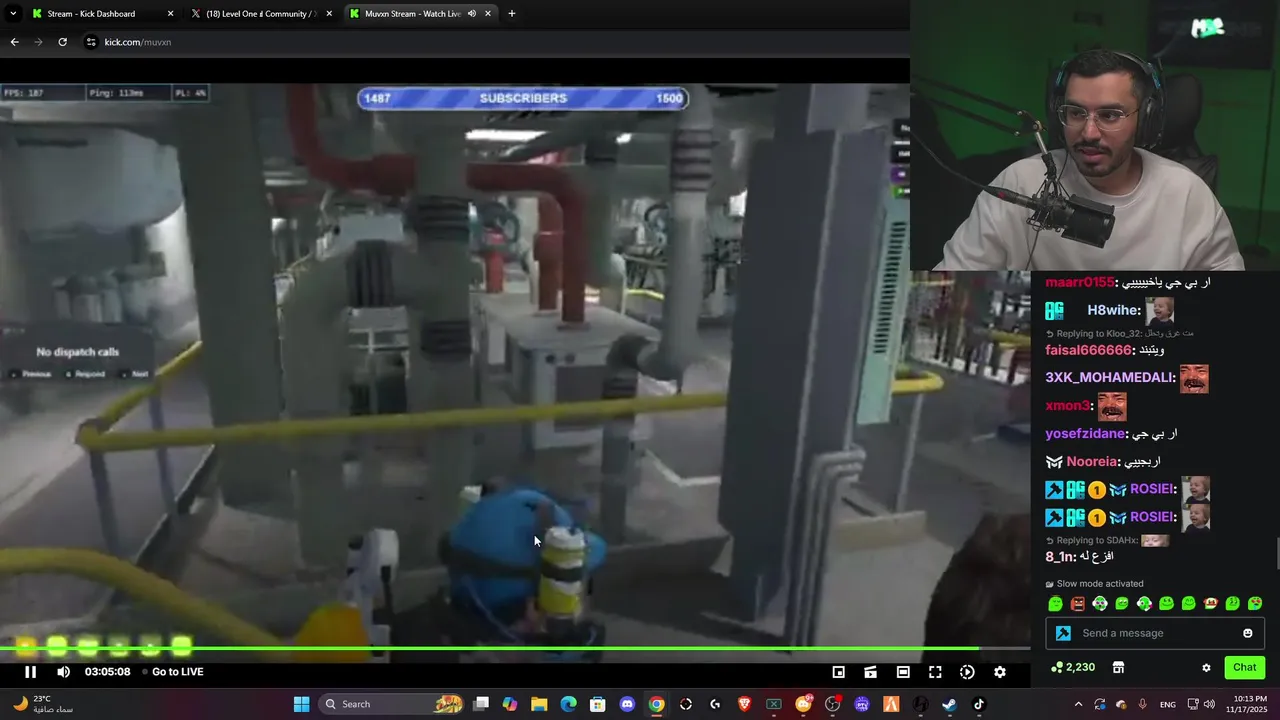
Task: Open the emoji picker in chat box
Action: [1247, 633]
